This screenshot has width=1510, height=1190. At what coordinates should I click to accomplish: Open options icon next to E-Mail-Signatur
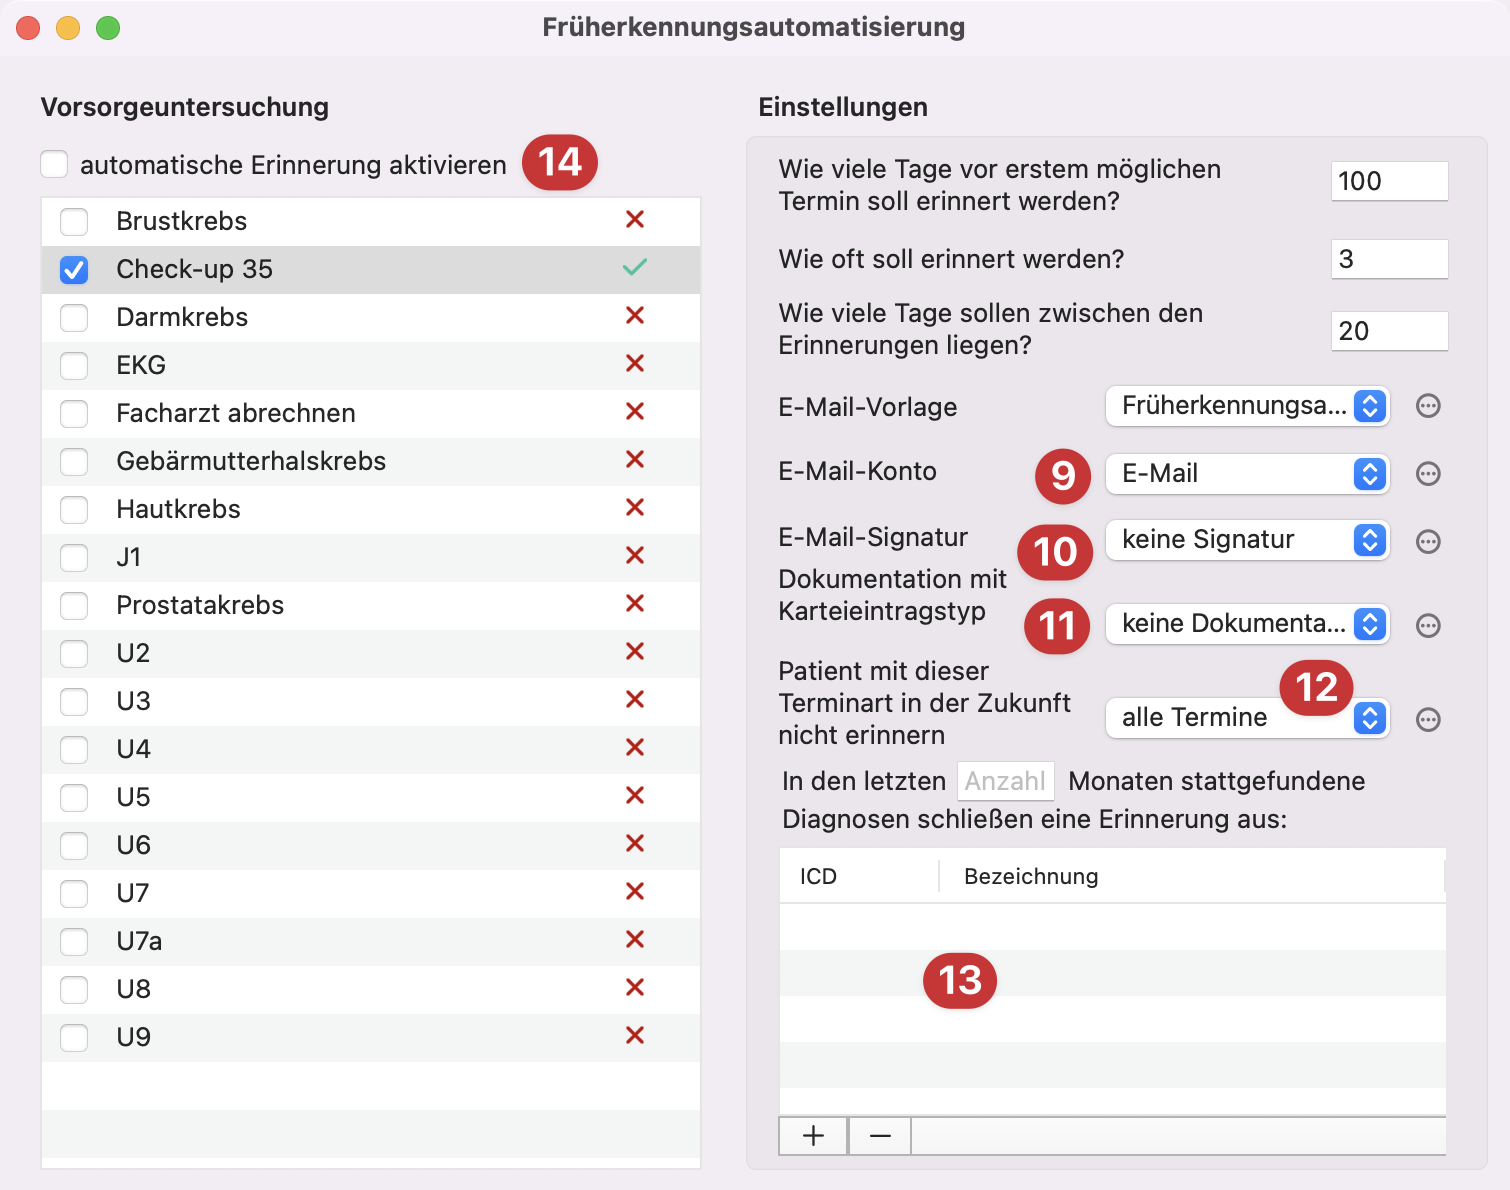(1428, 542)
